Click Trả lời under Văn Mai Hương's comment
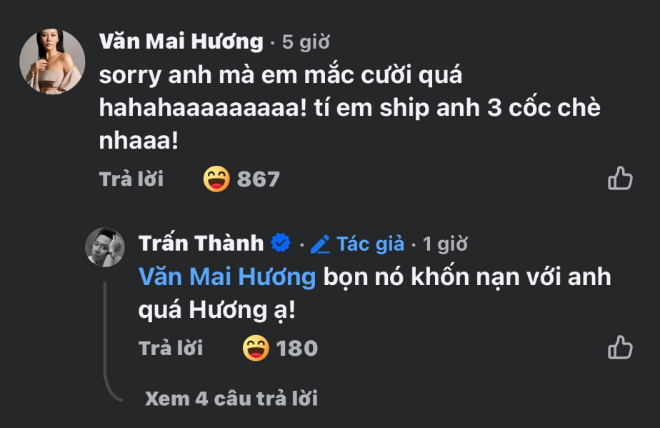660x428 pixels. 131,179
